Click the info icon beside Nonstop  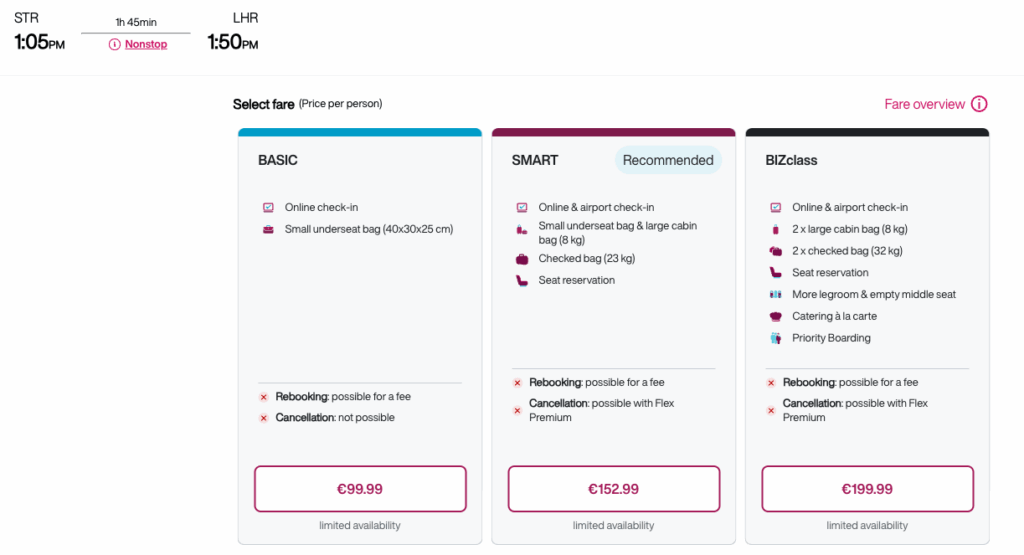[x=114, y=44]
